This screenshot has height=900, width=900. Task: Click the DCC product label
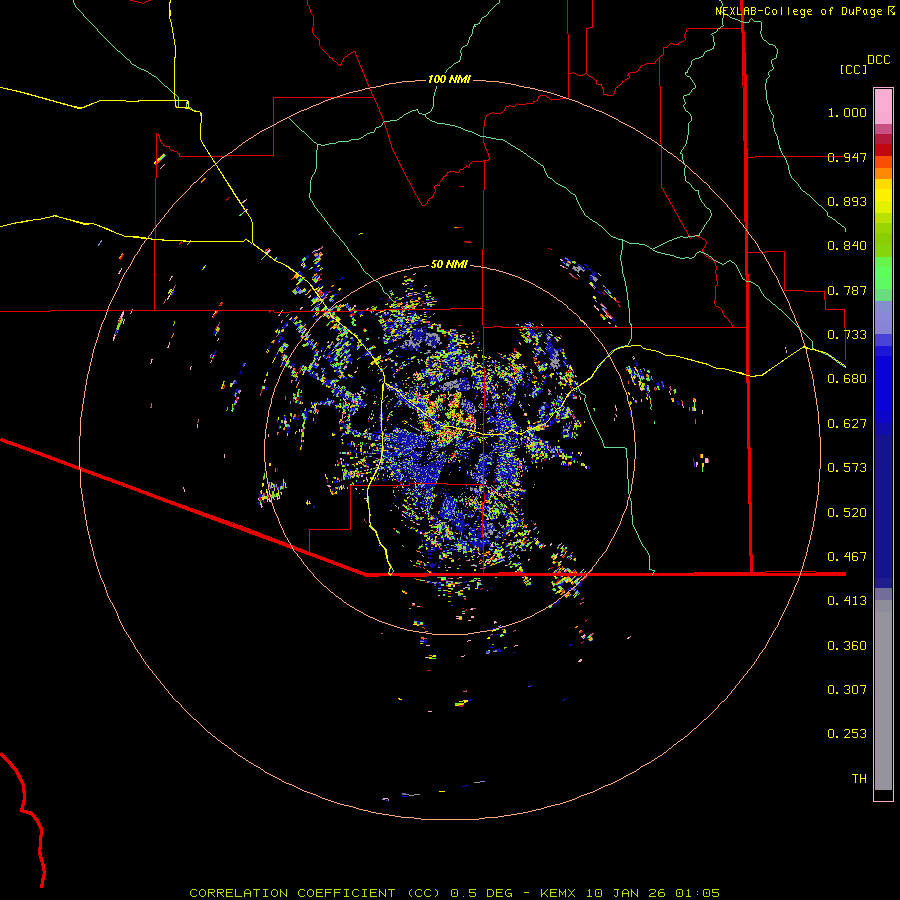879,60
